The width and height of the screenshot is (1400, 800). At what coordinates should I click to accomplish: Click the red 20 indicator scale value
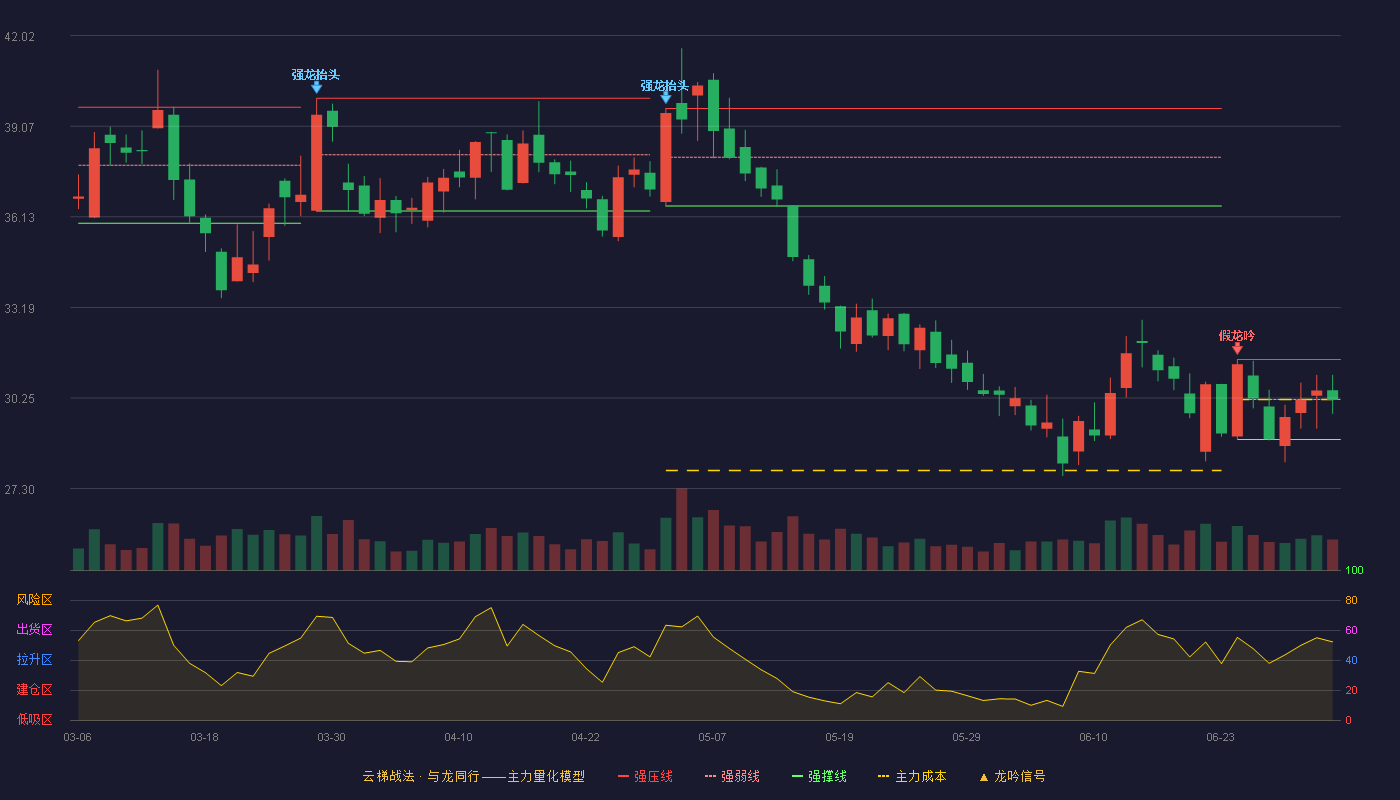pyautogui.click(x=1351, y=690)
